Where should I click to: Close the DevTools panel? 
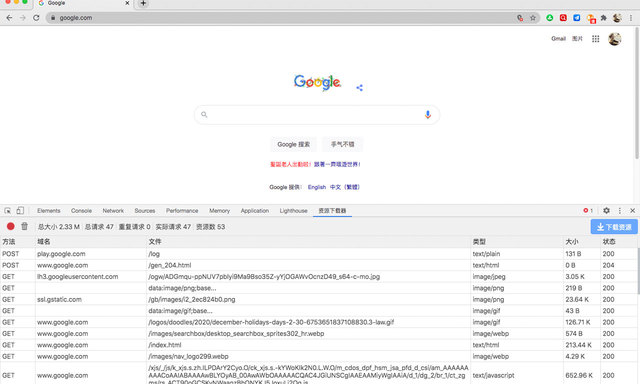(632, 211)
